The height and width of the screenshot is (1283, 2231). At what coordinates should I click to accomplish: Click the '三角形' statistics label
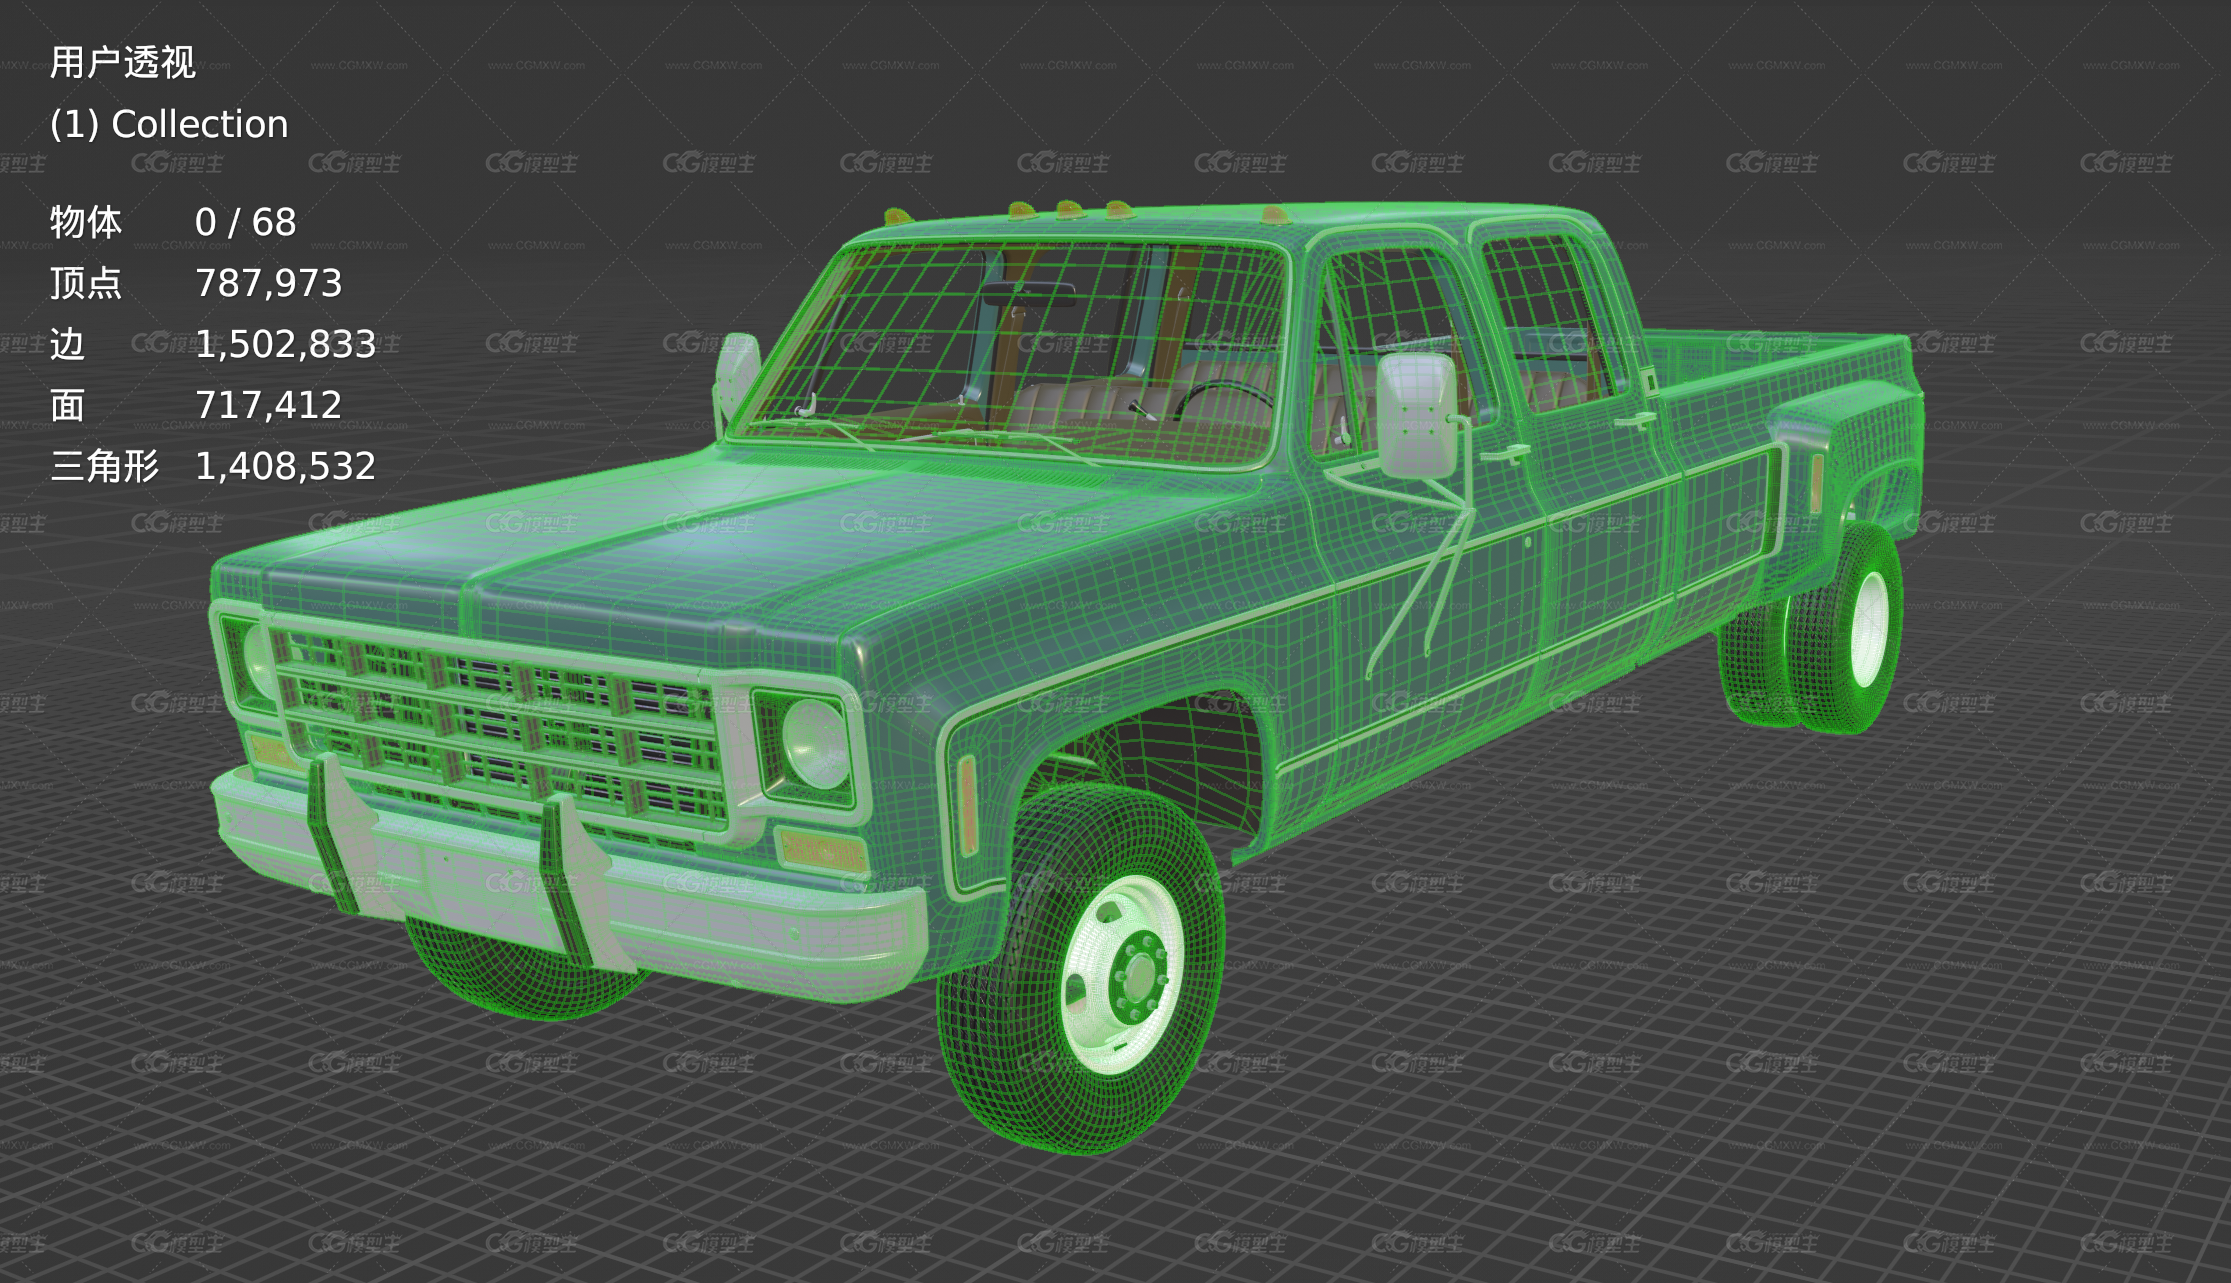coord(104,466)
